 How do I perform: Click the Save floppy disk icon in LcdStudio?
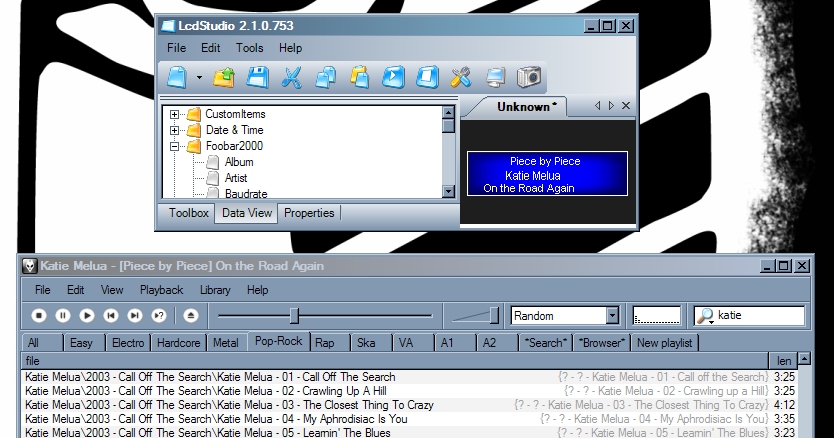coord(257,77)
